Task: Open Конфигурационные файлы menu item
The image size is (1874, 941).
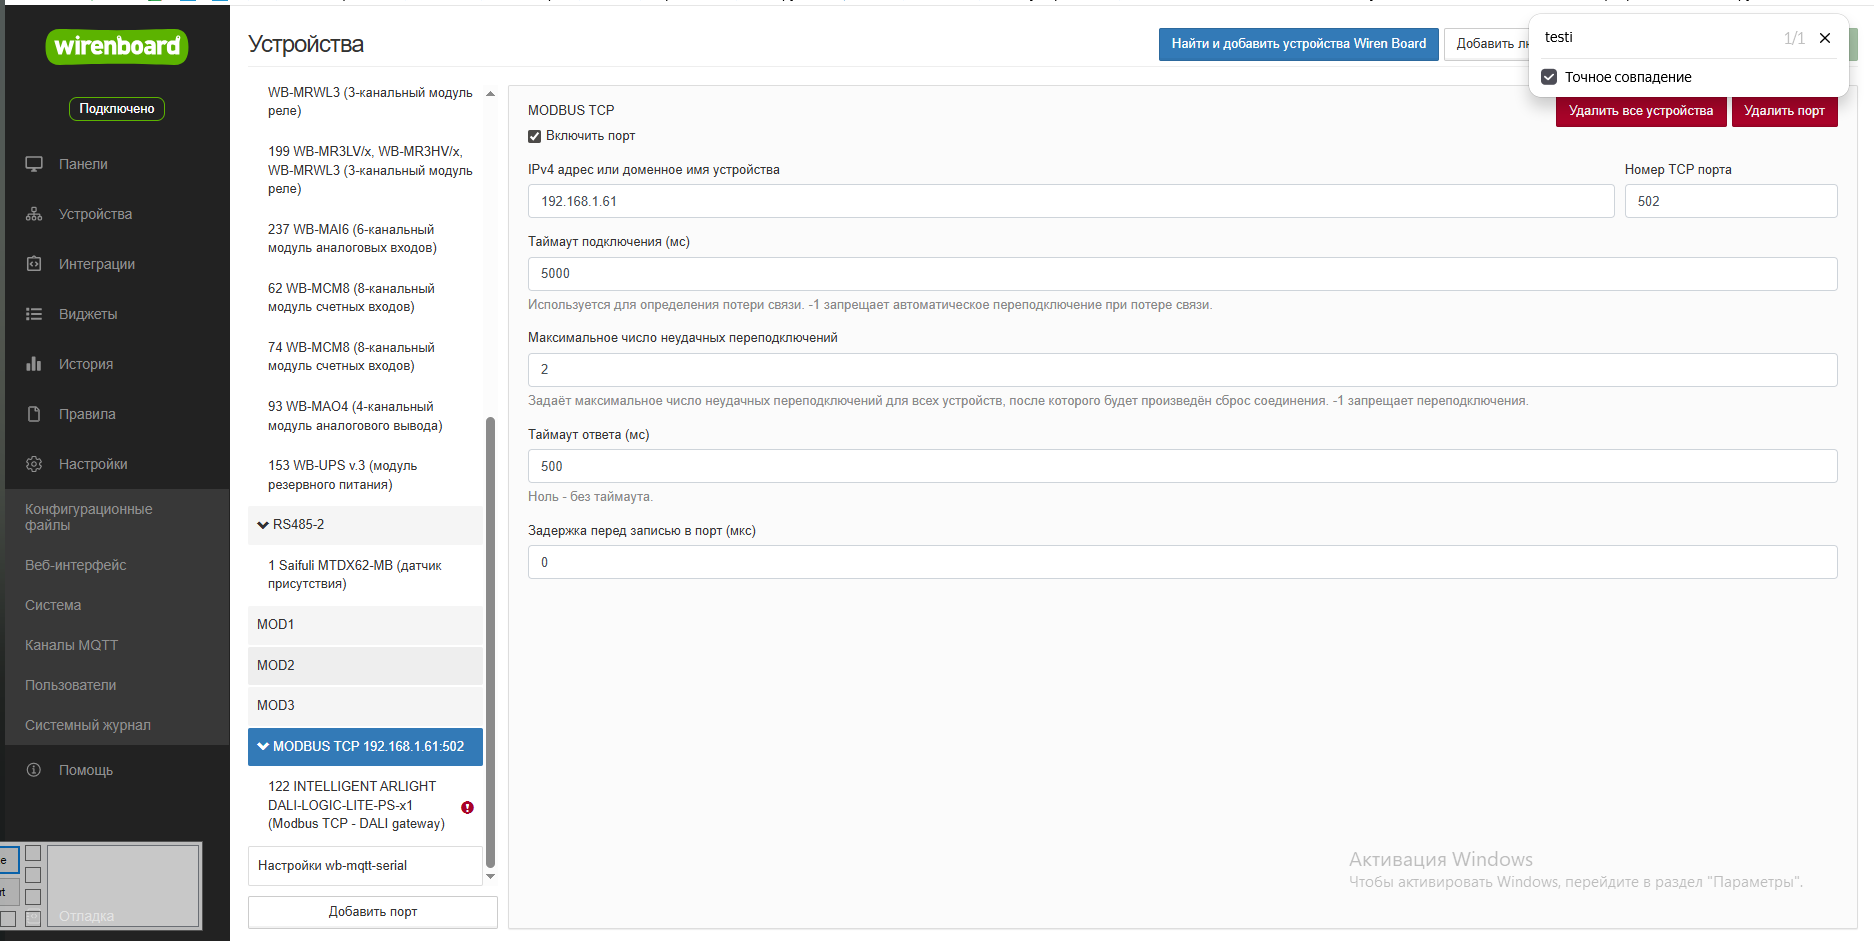Action: pyautogui.click(x=88, y=517)
